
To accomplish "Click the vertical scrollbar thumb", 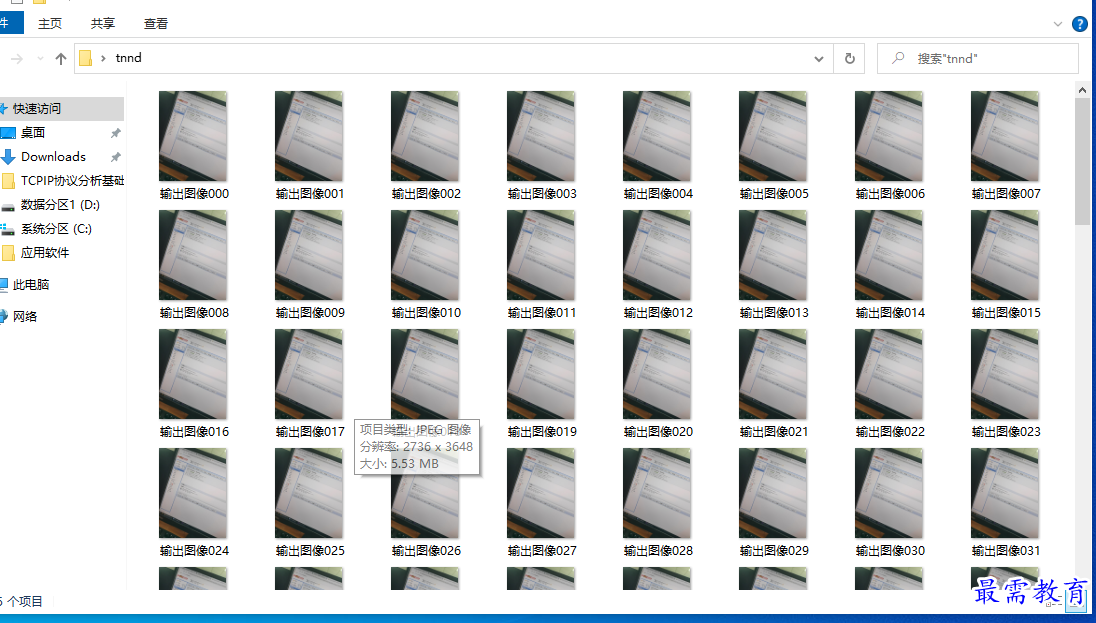I will pyautogui.click(x=1082, y=162).
